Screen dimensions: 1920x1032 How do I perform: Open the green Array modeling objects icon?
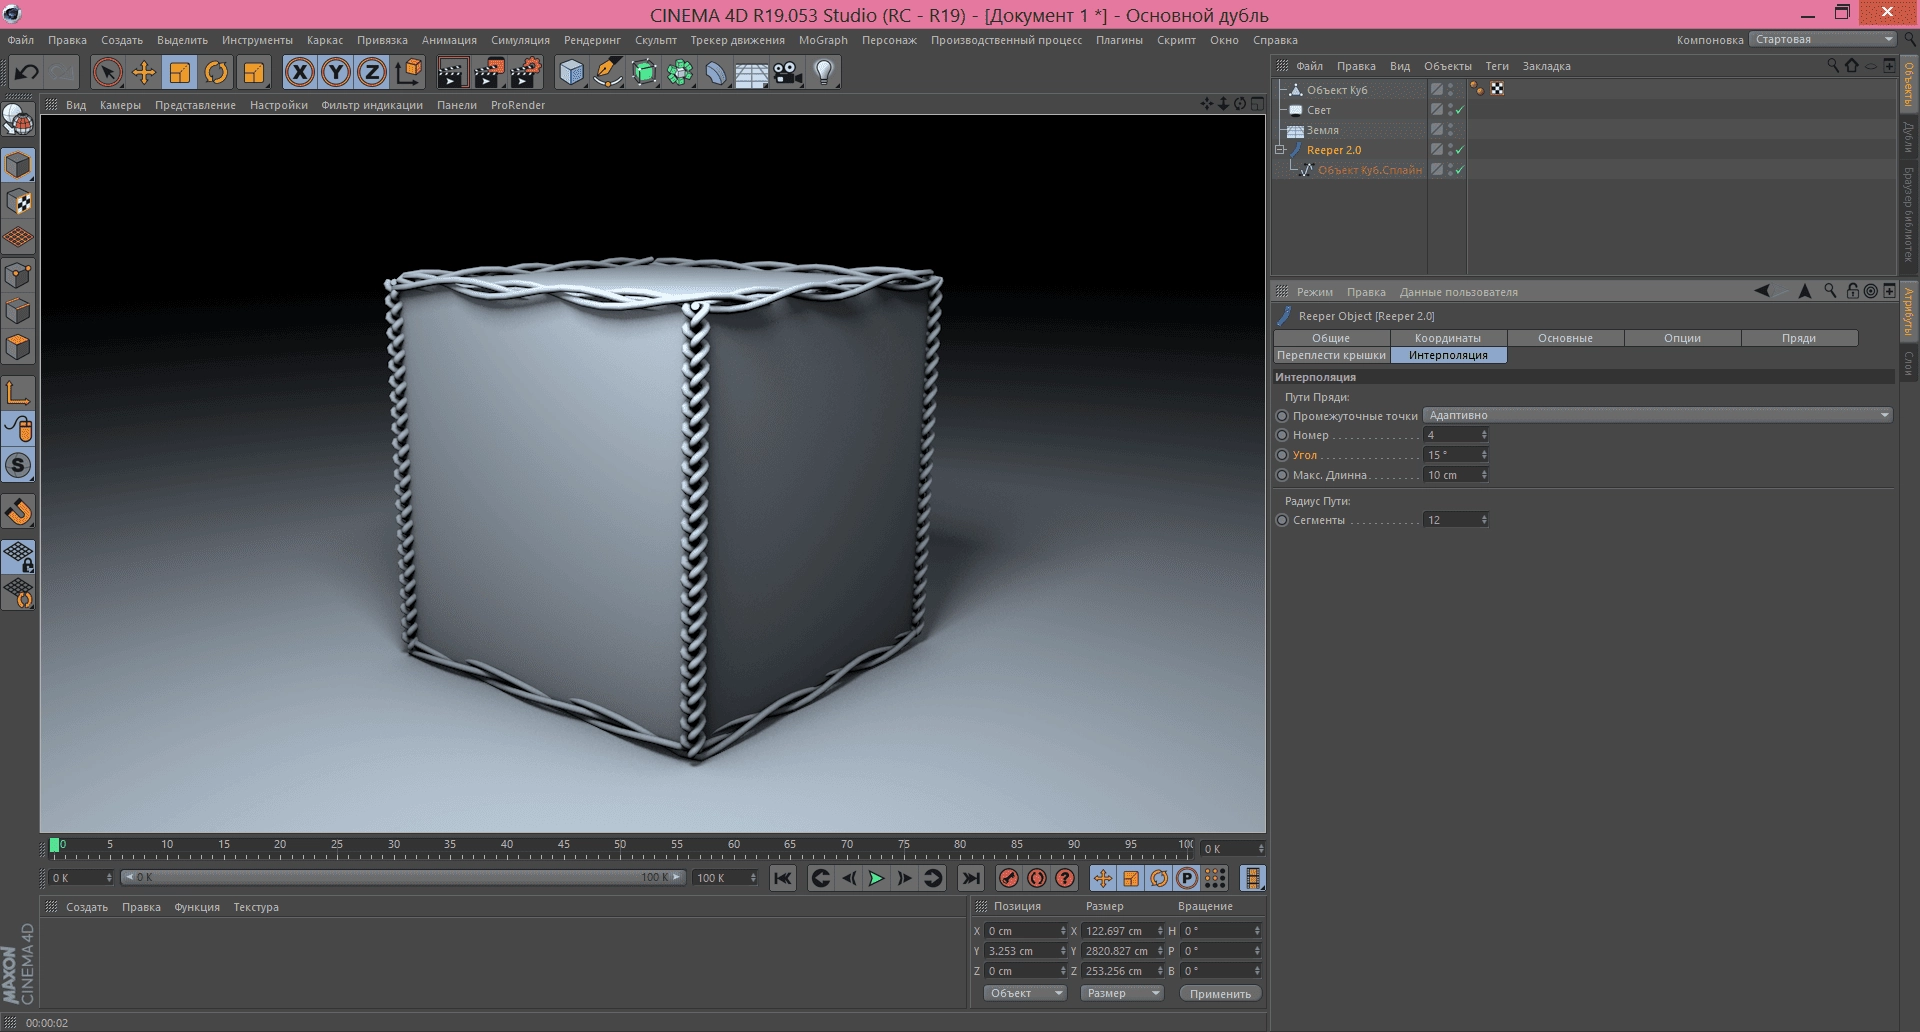point(681,72)
